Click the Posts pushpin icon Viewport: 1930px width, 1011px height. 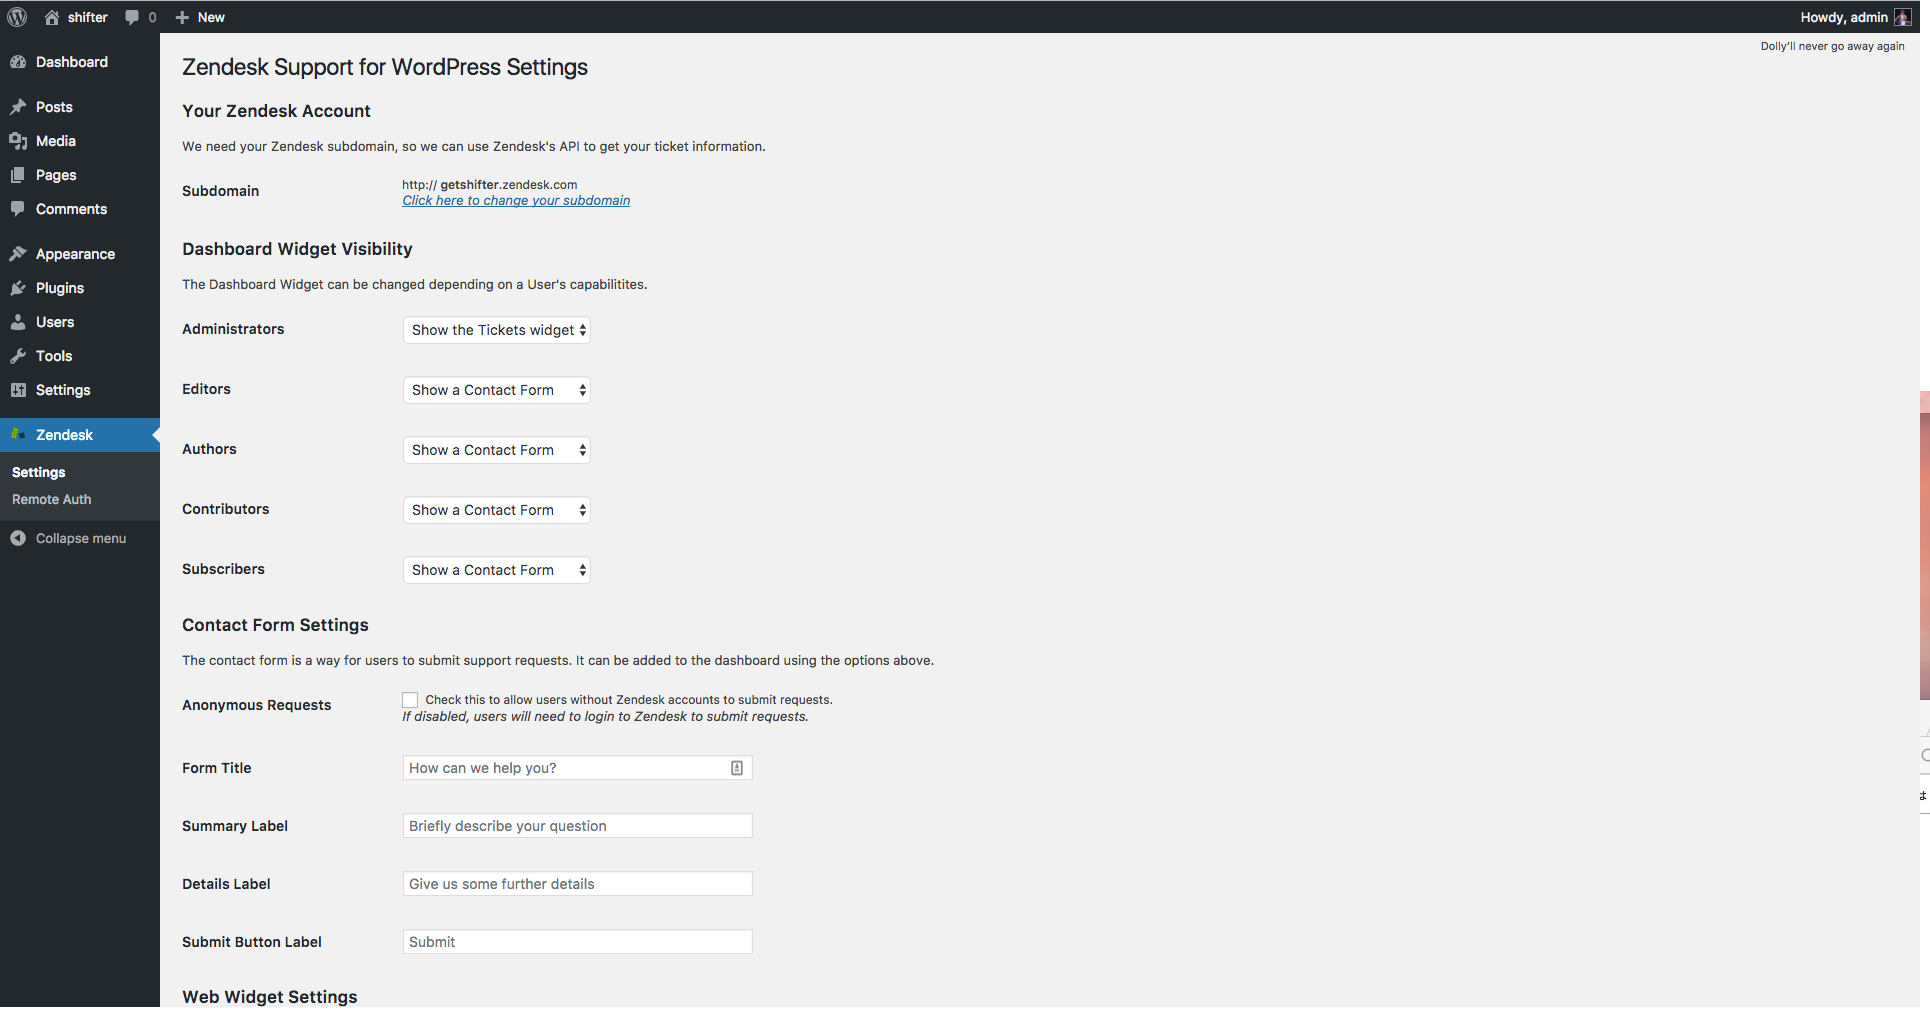pyautogui.click(x=18, y=107)
